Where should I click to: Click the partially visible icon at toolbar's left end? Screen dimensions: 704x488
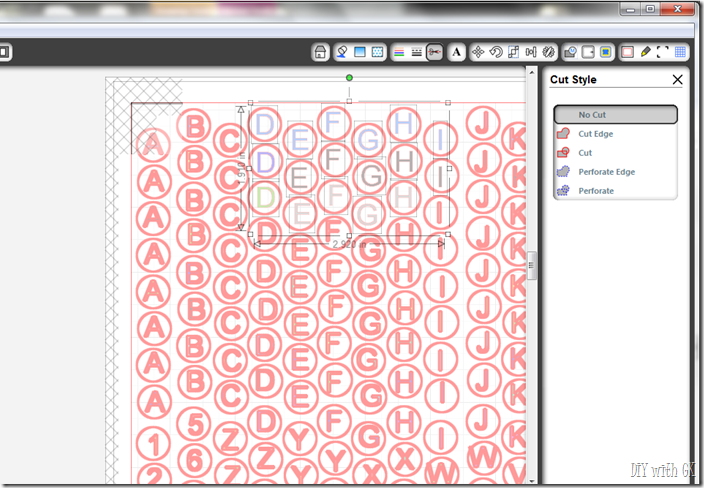coord(4,52)
